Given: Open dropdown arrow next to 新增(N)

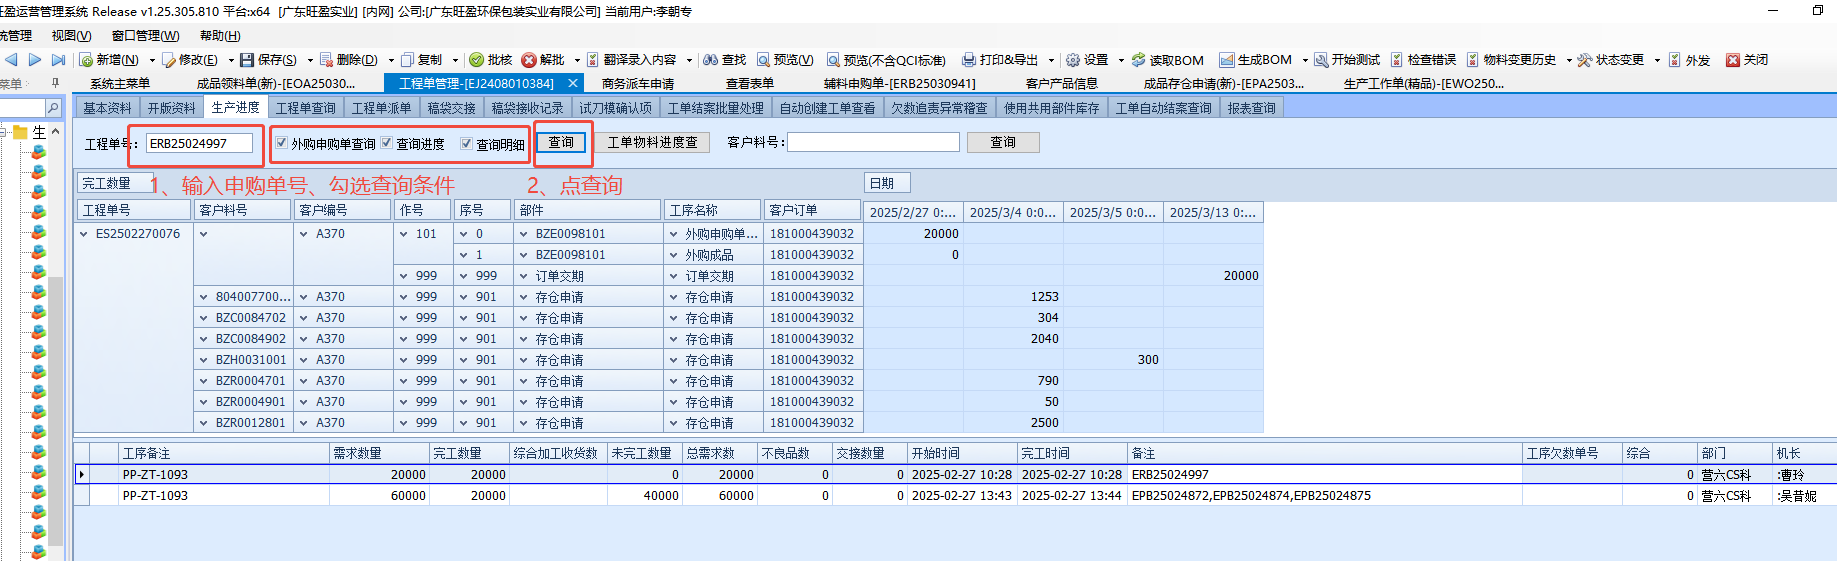Looking at the screenshot, I should 152,60.
